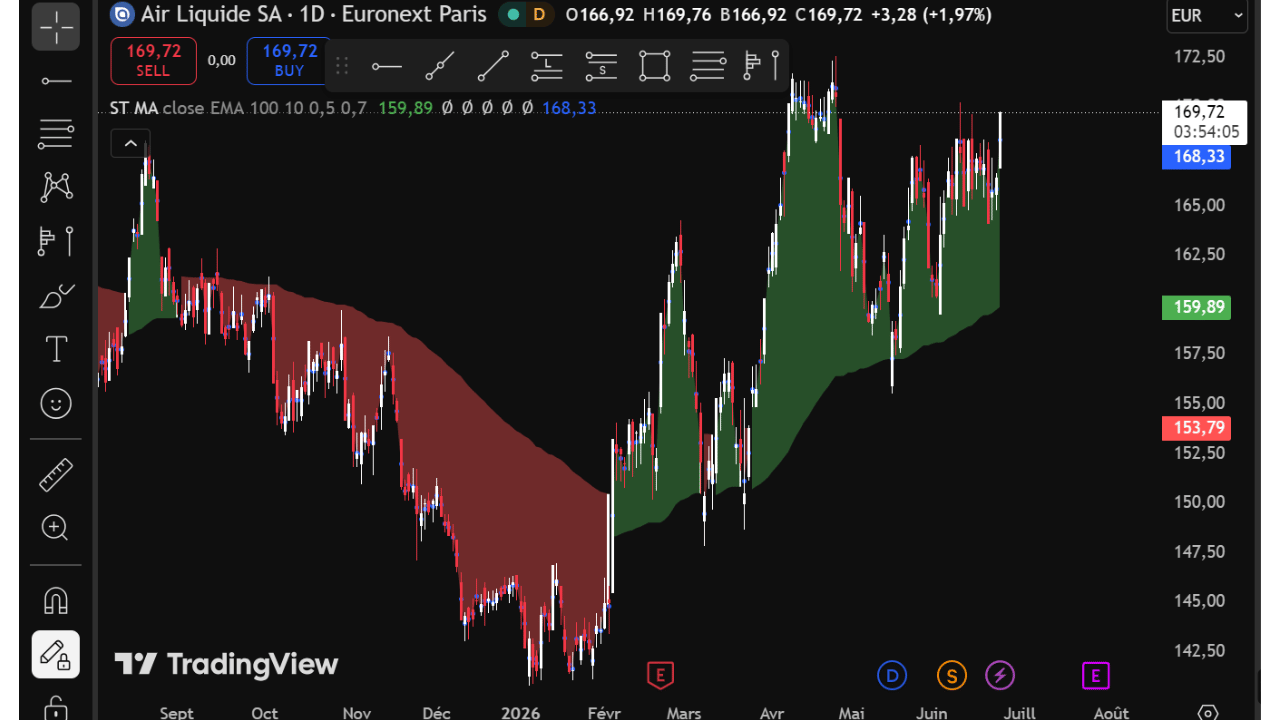Click the Air Liquide SA symbol title
1280x720 pixels.
213,14
